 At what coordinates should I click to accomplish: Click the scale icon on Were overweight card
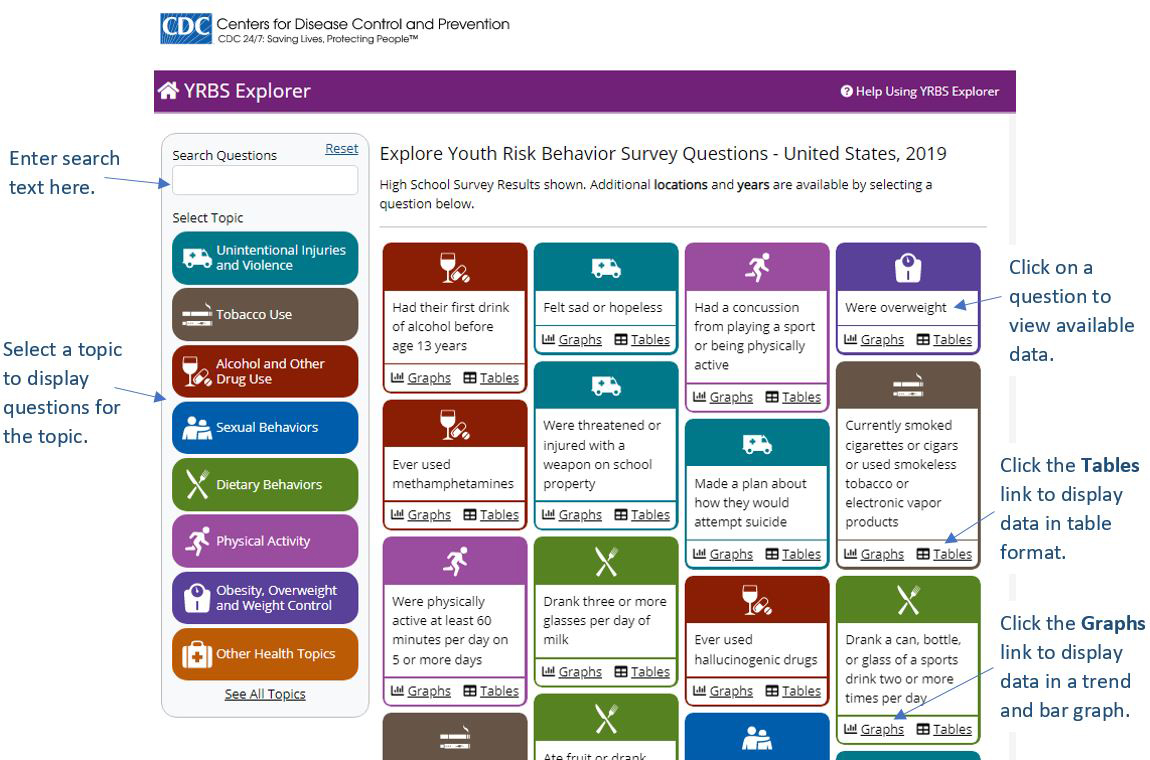(x=907, y=268)
